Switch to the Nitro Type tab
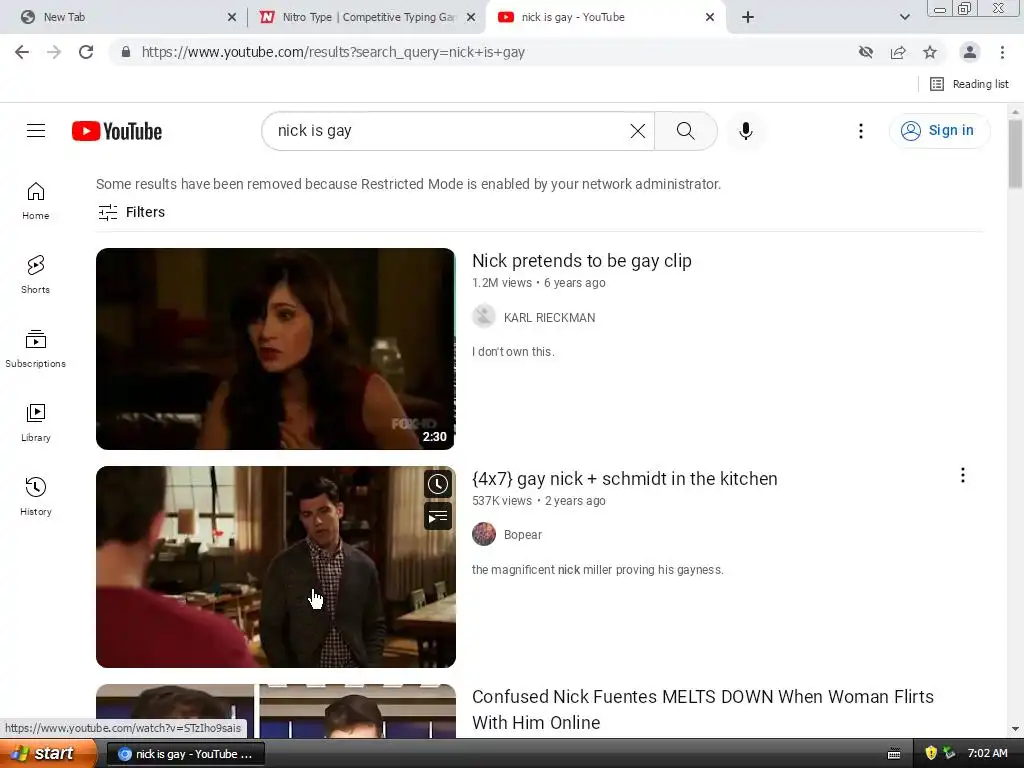 (366, 17)
